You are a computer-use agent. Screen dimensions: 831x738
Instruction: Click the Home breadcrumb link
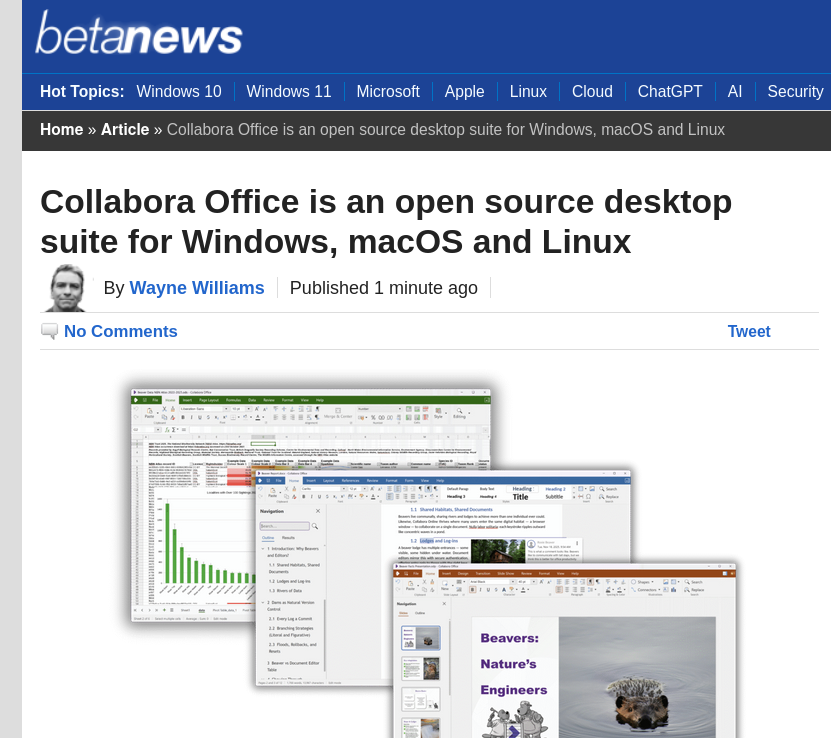[61, 130]
